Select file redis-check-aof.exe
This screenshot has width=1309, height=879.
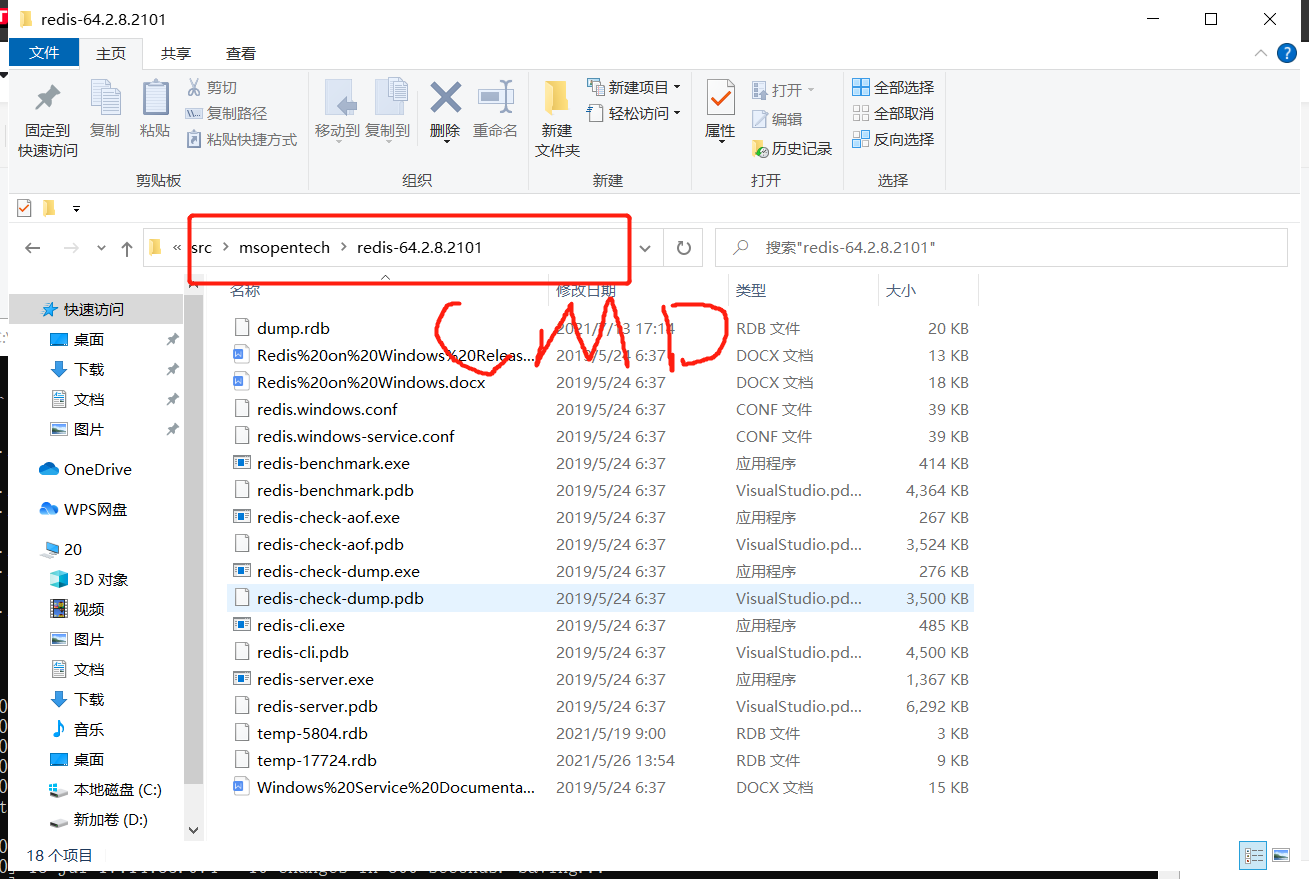[x=328, y=517]
